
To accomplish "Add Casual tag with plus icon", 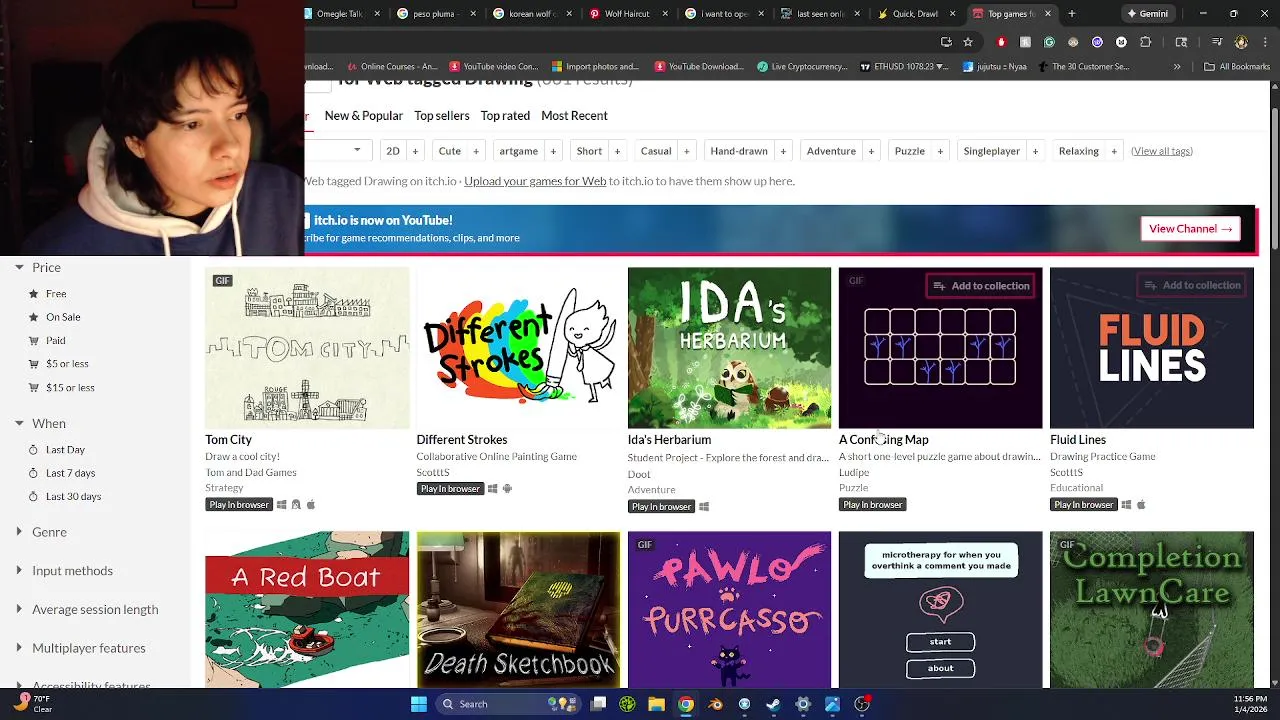I will click(686, 151).
